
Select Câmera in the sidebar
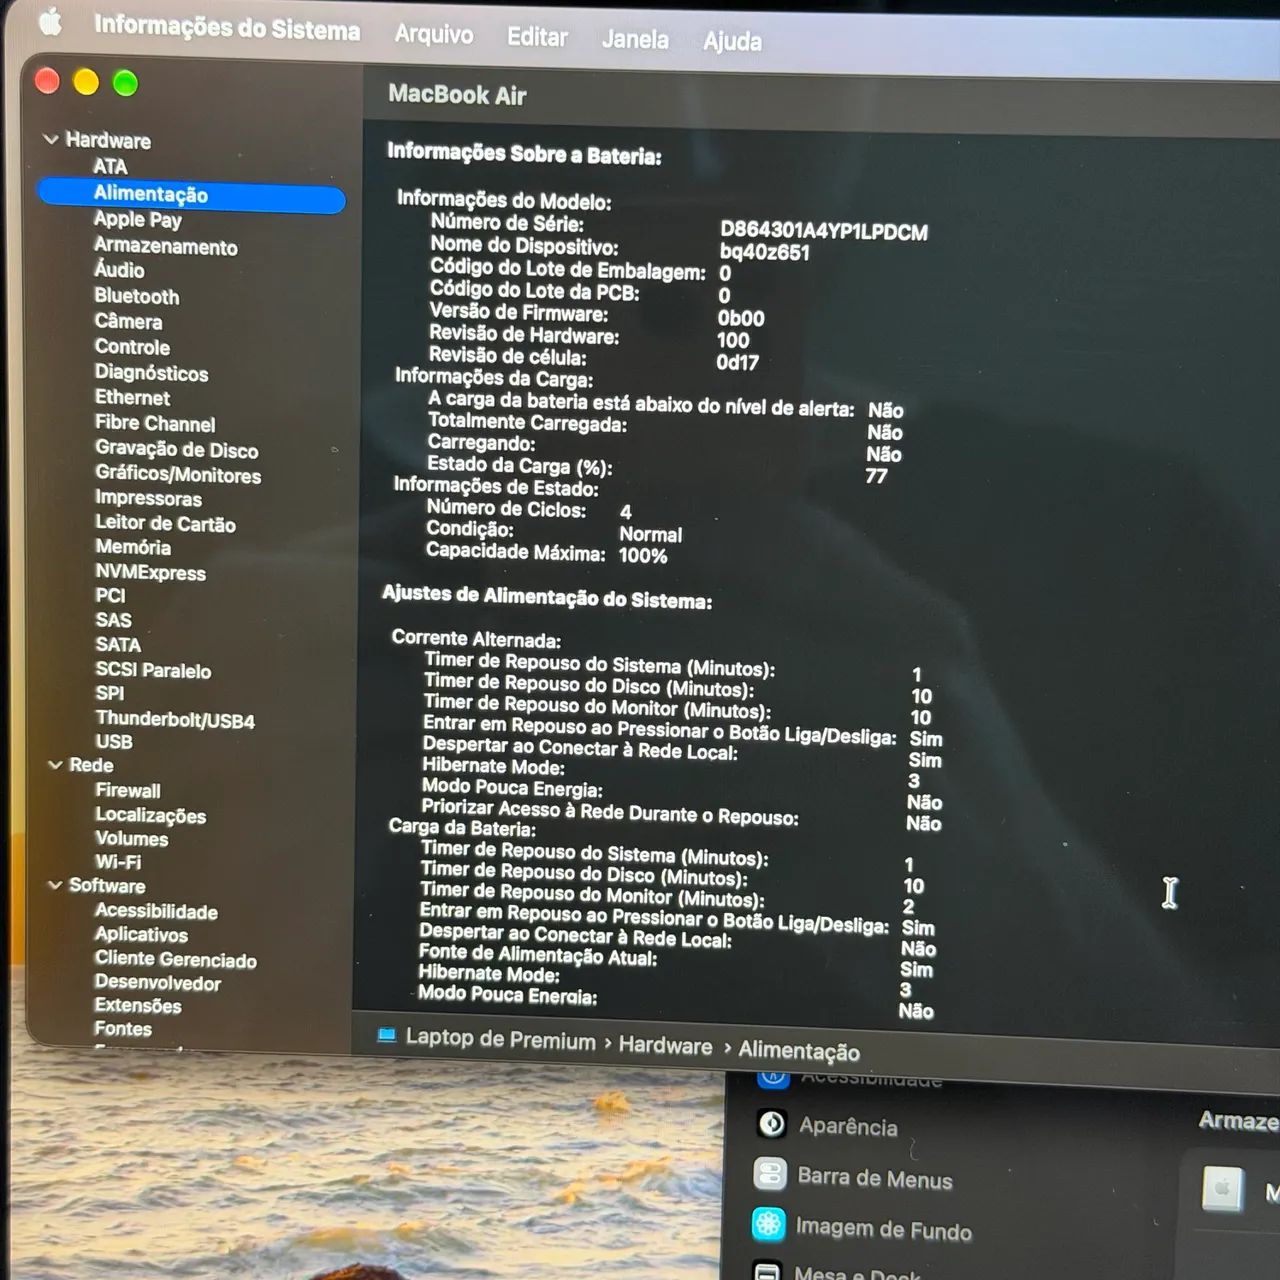pos(128,321)
